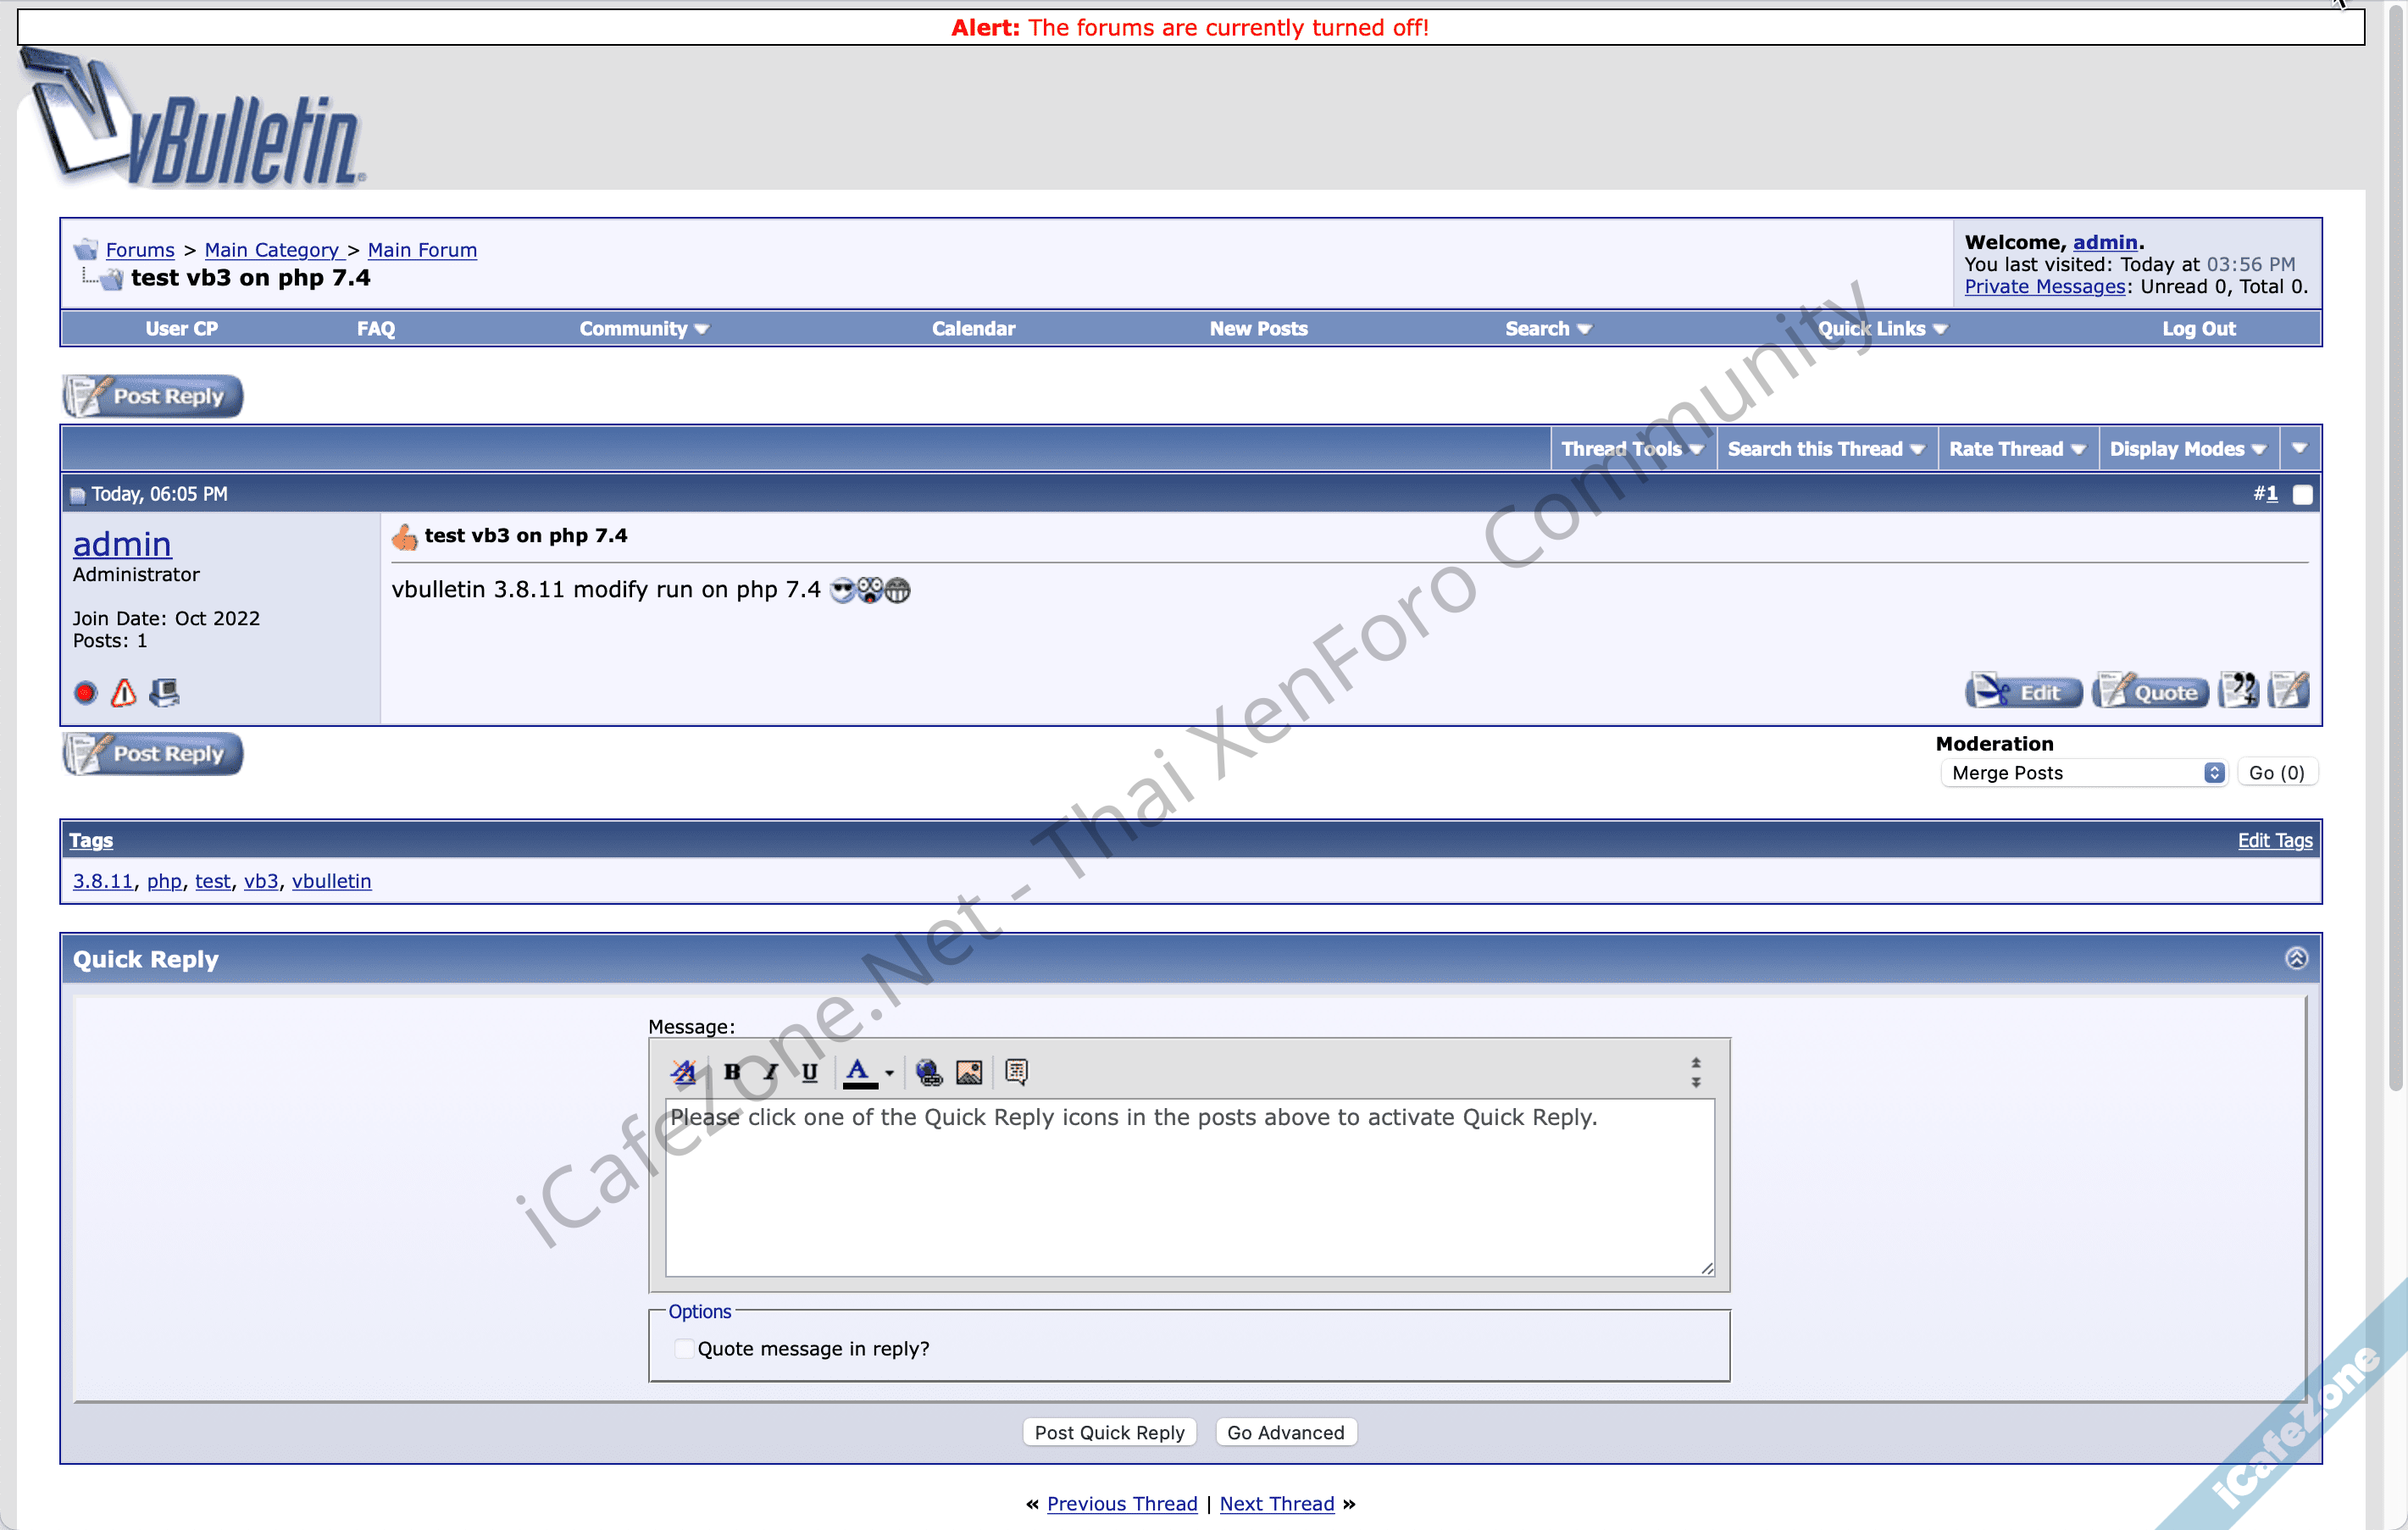Expand the Thread Tools menu
This screenshot has height=1530, width=2408.
[1632, 449]
